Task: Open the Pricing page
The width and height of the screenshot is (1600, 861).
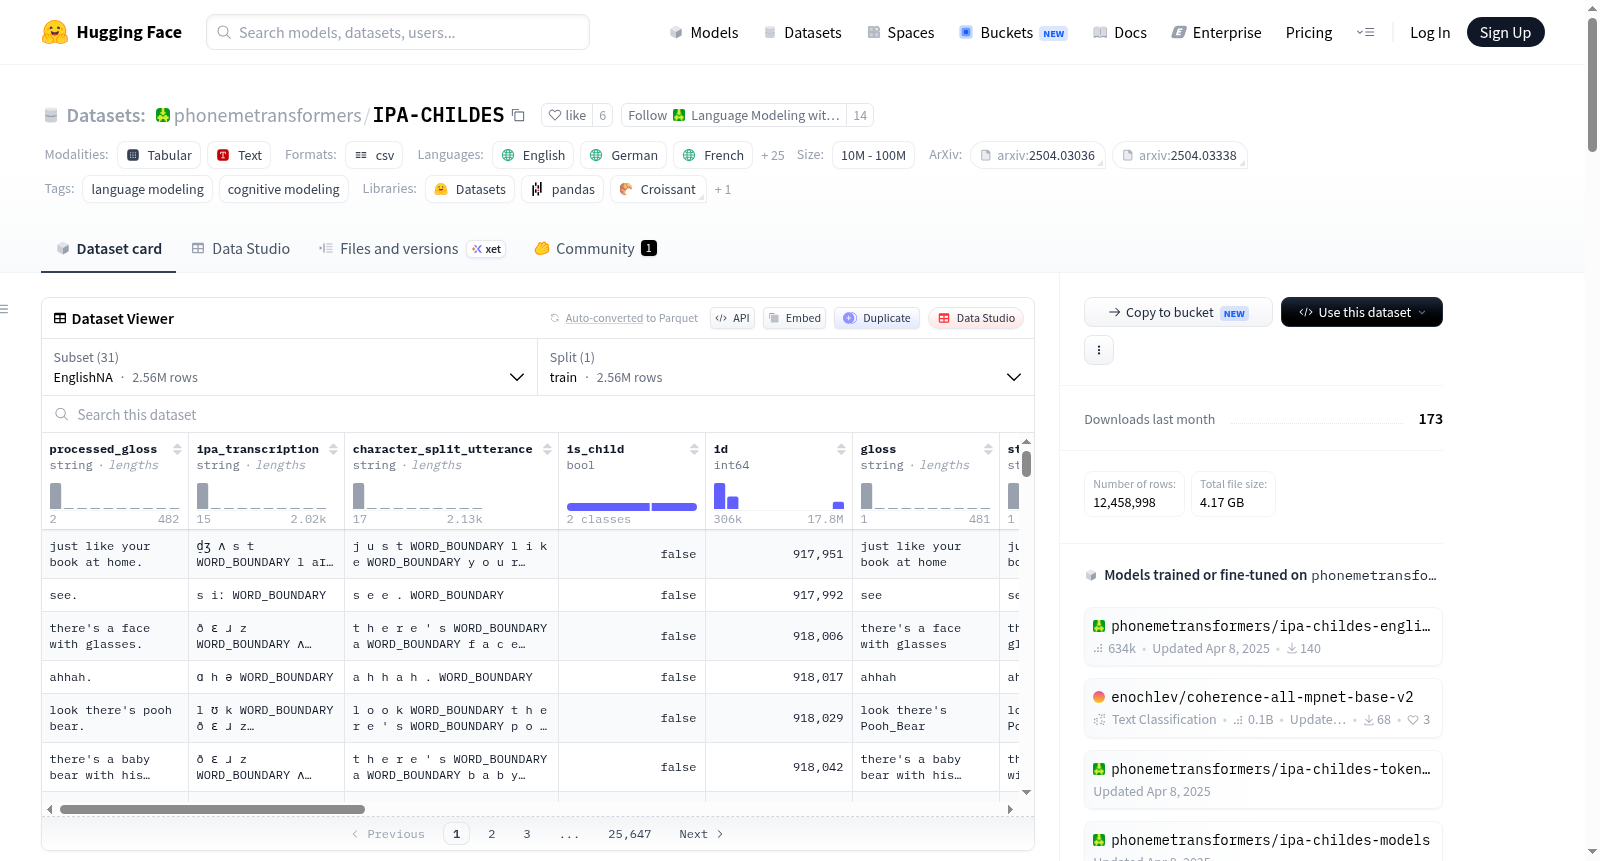Action: (x=1309, y=32)
